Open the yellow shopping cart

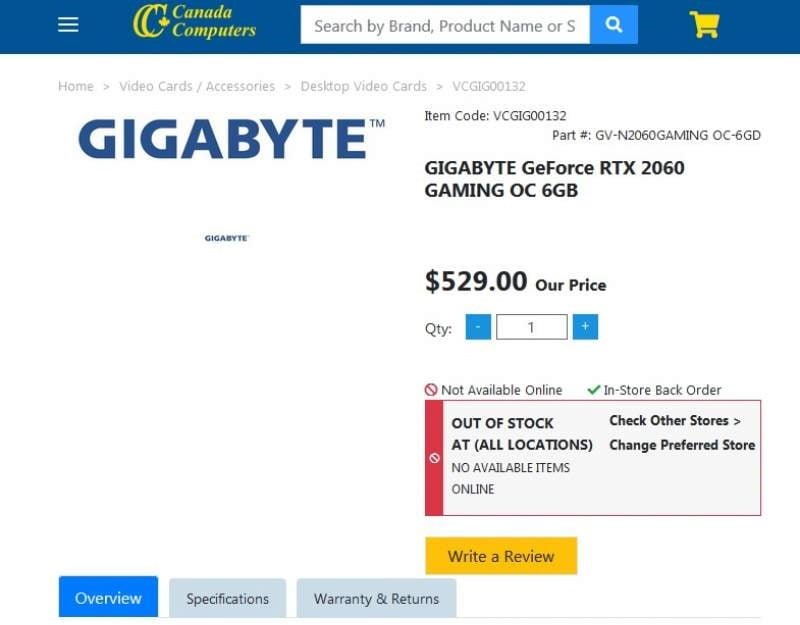[x=704, y=25]
